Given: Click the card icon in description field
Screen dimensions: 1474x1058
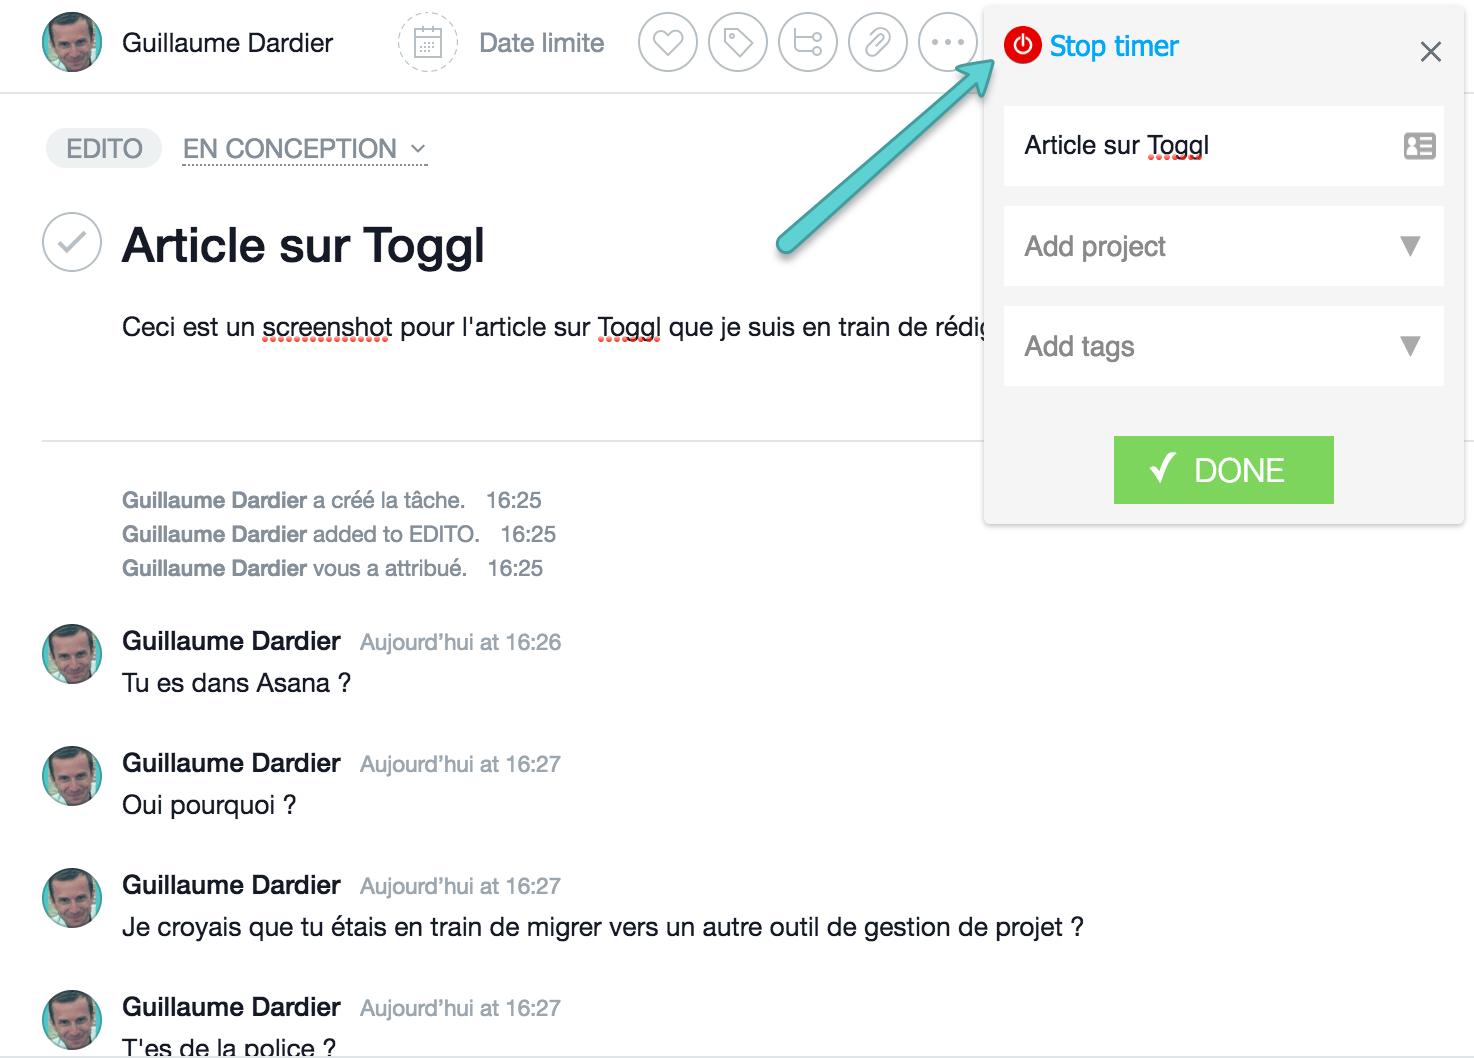Looking at the screenshot, I should pyautogui.click(x=1419, y=146).
